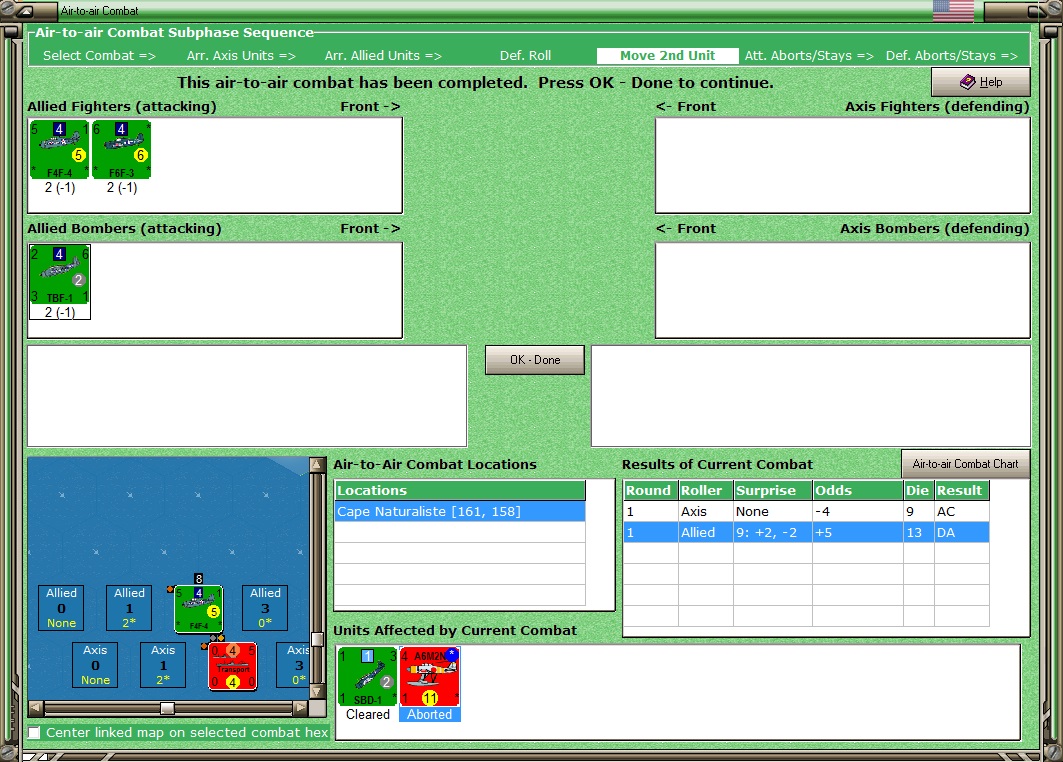Click the map vertical scrollbar thumb
Screen dimensions: 1063x762
317,639
